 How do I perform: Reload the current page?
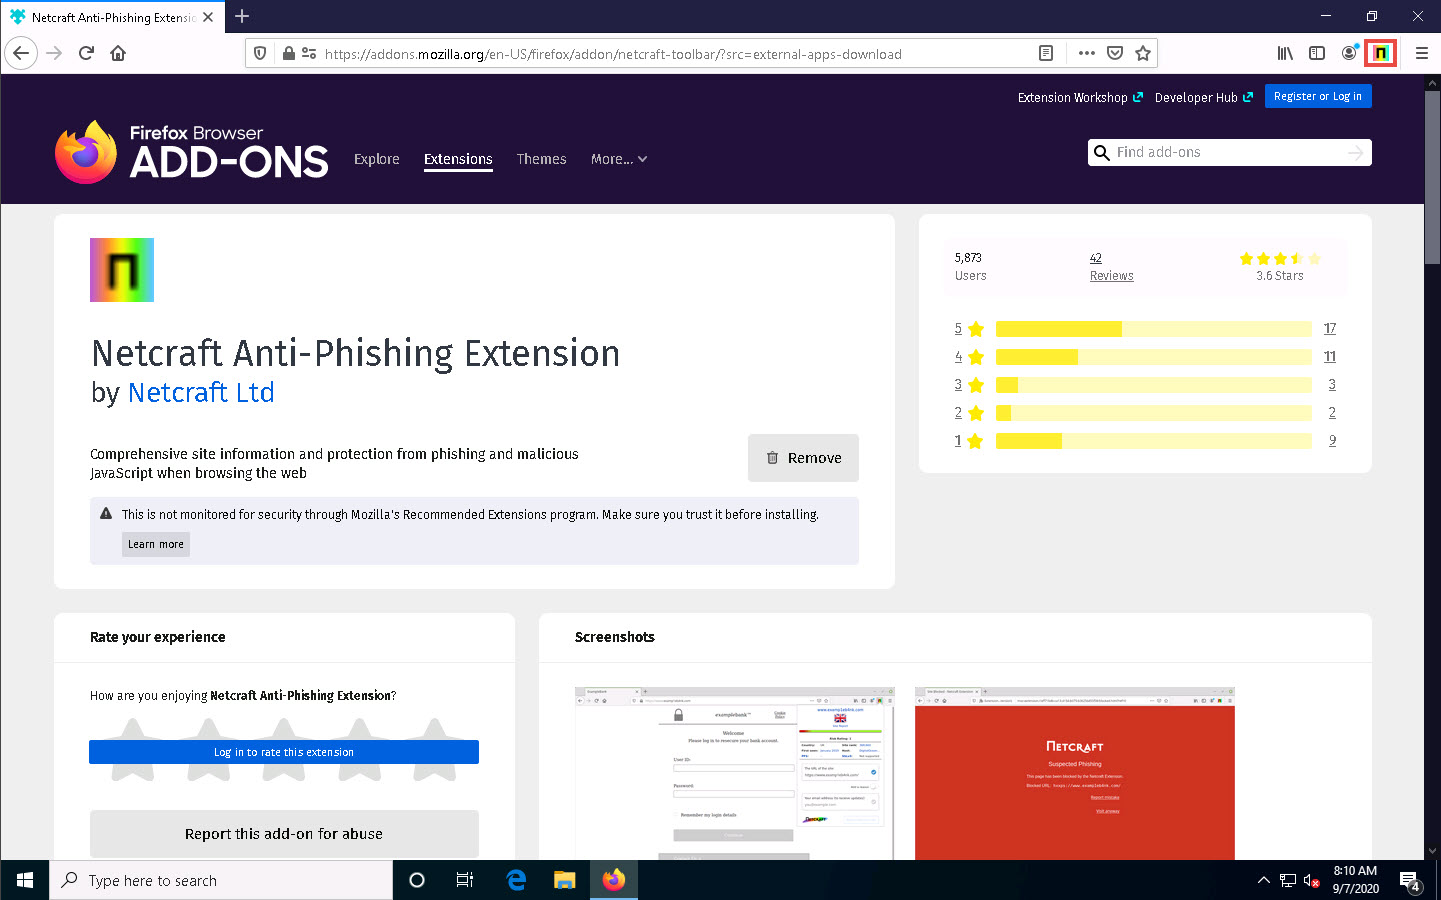pos(86,53)
